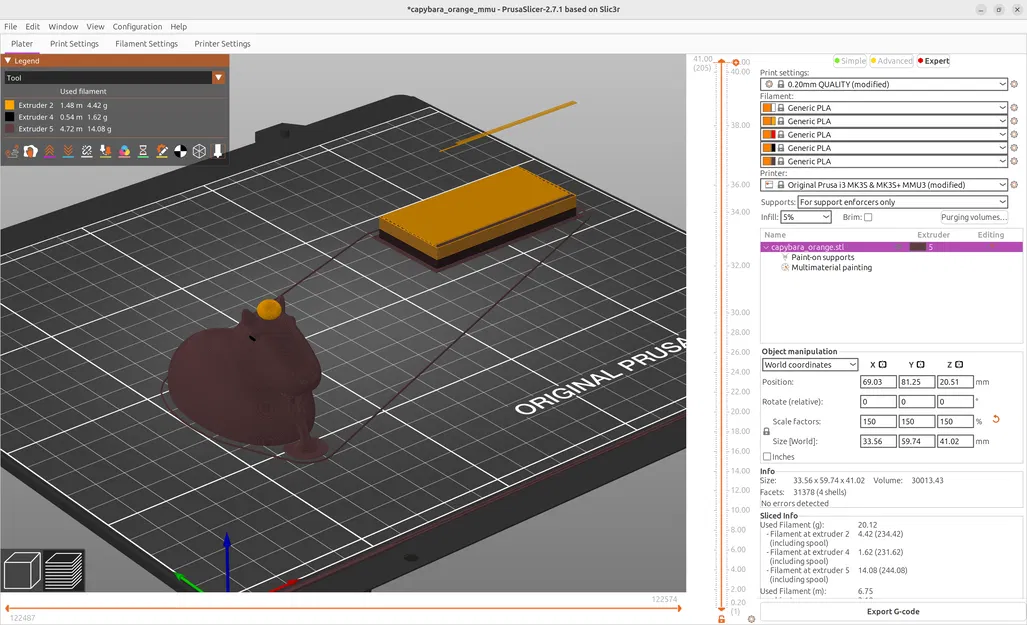This screenshot has height=625, width=1027.
Task: Click the Purging volumes button
Action: [x=973, y=217]
